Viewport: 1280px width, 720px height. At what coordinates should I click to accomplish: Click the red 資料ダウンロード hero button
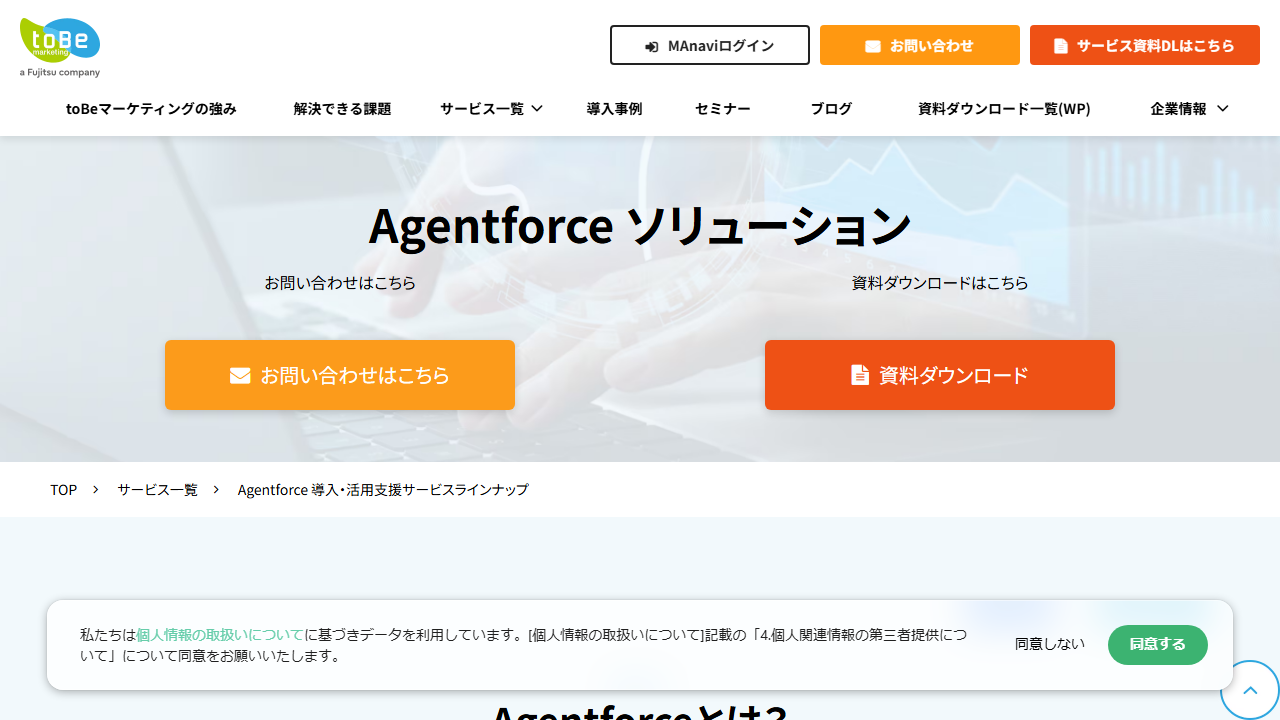pyautogui.click(x=940, y=375)
